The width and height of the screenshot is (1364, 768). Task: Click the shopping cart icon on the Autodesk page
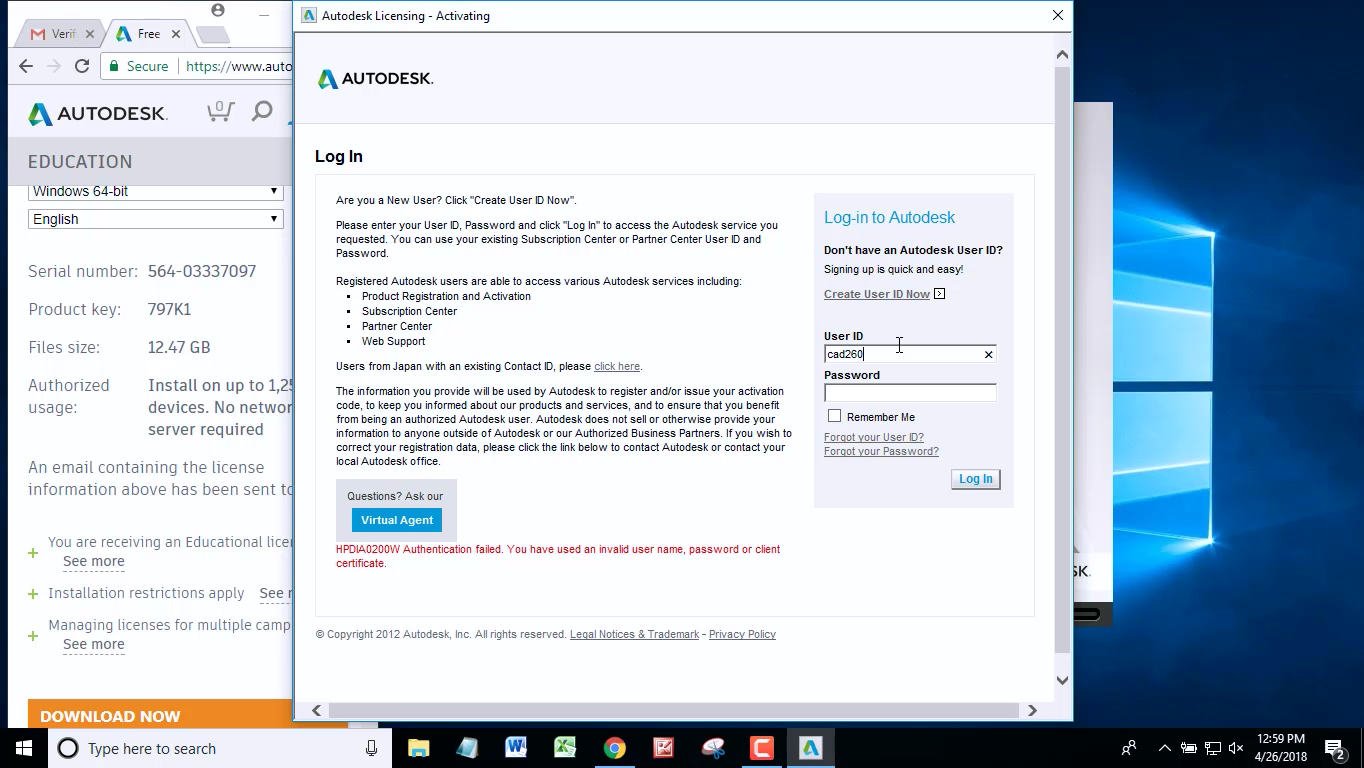point(220,111)
